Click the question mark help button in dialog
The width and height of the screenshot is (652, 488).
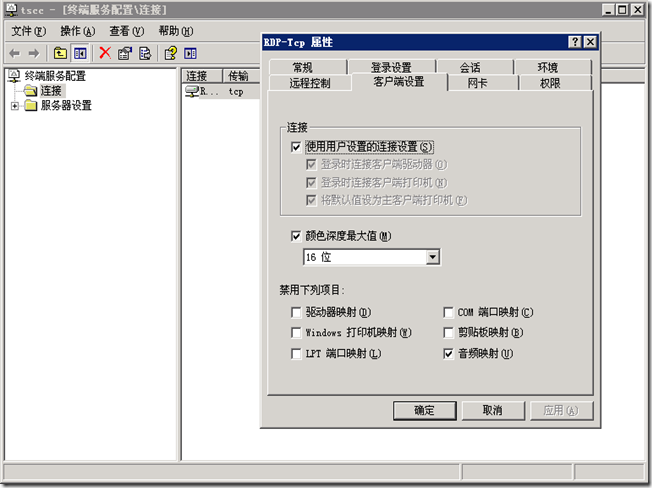pos(575,42)
